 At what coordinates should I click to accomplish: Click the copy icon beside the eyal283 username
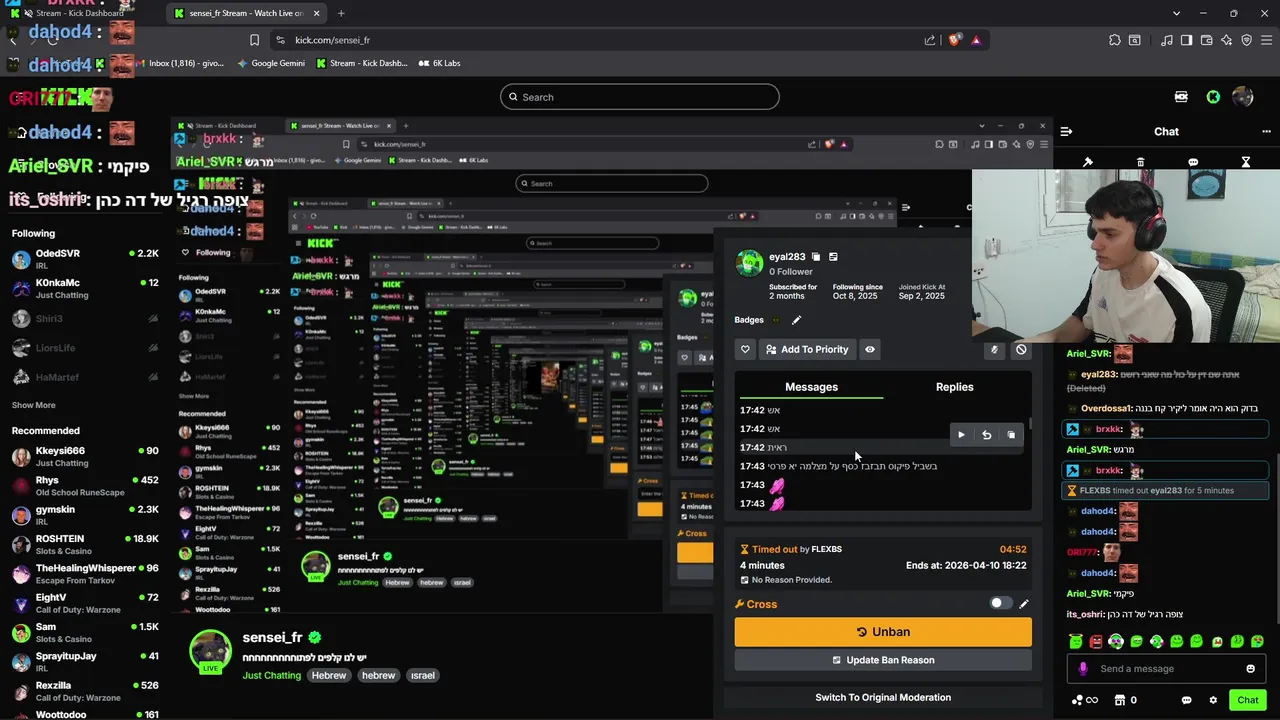[x=816, y=257]
